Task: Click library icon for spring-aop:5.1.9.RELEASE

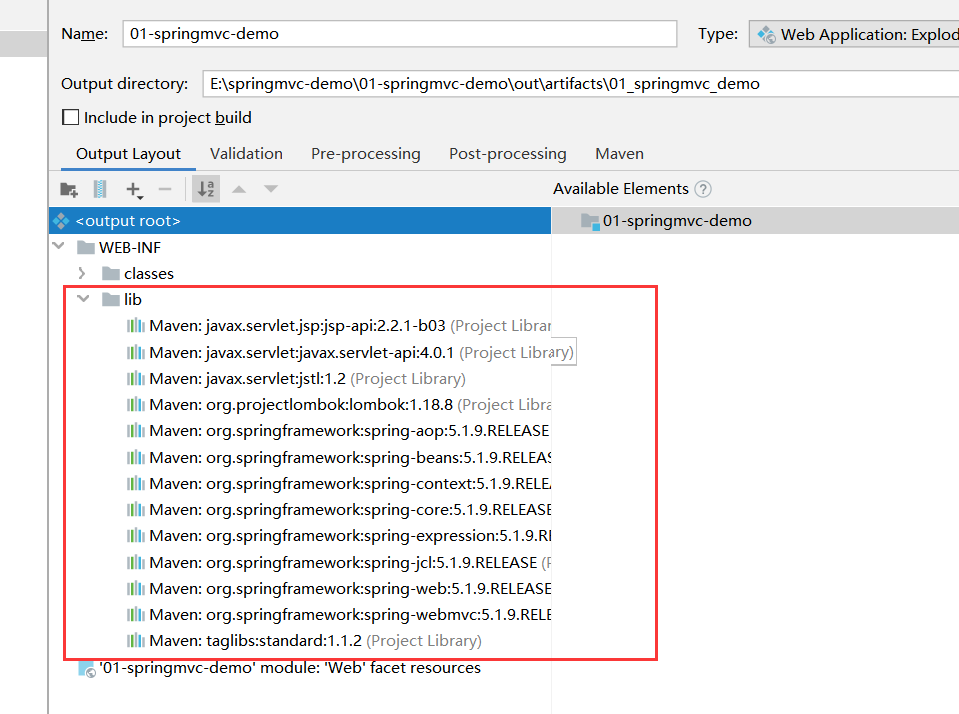Action: pyautogui.click(x=136, y=431)
